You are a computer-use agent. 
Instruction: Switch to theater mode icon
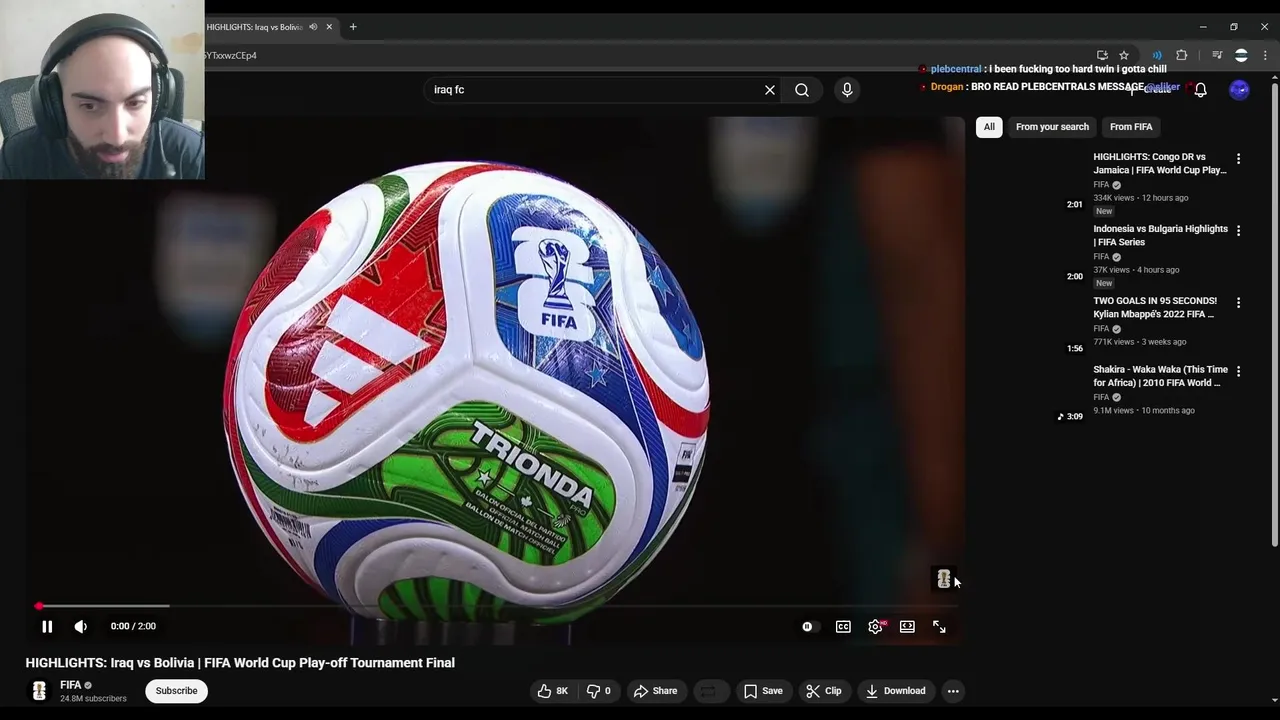pos(907,627)
